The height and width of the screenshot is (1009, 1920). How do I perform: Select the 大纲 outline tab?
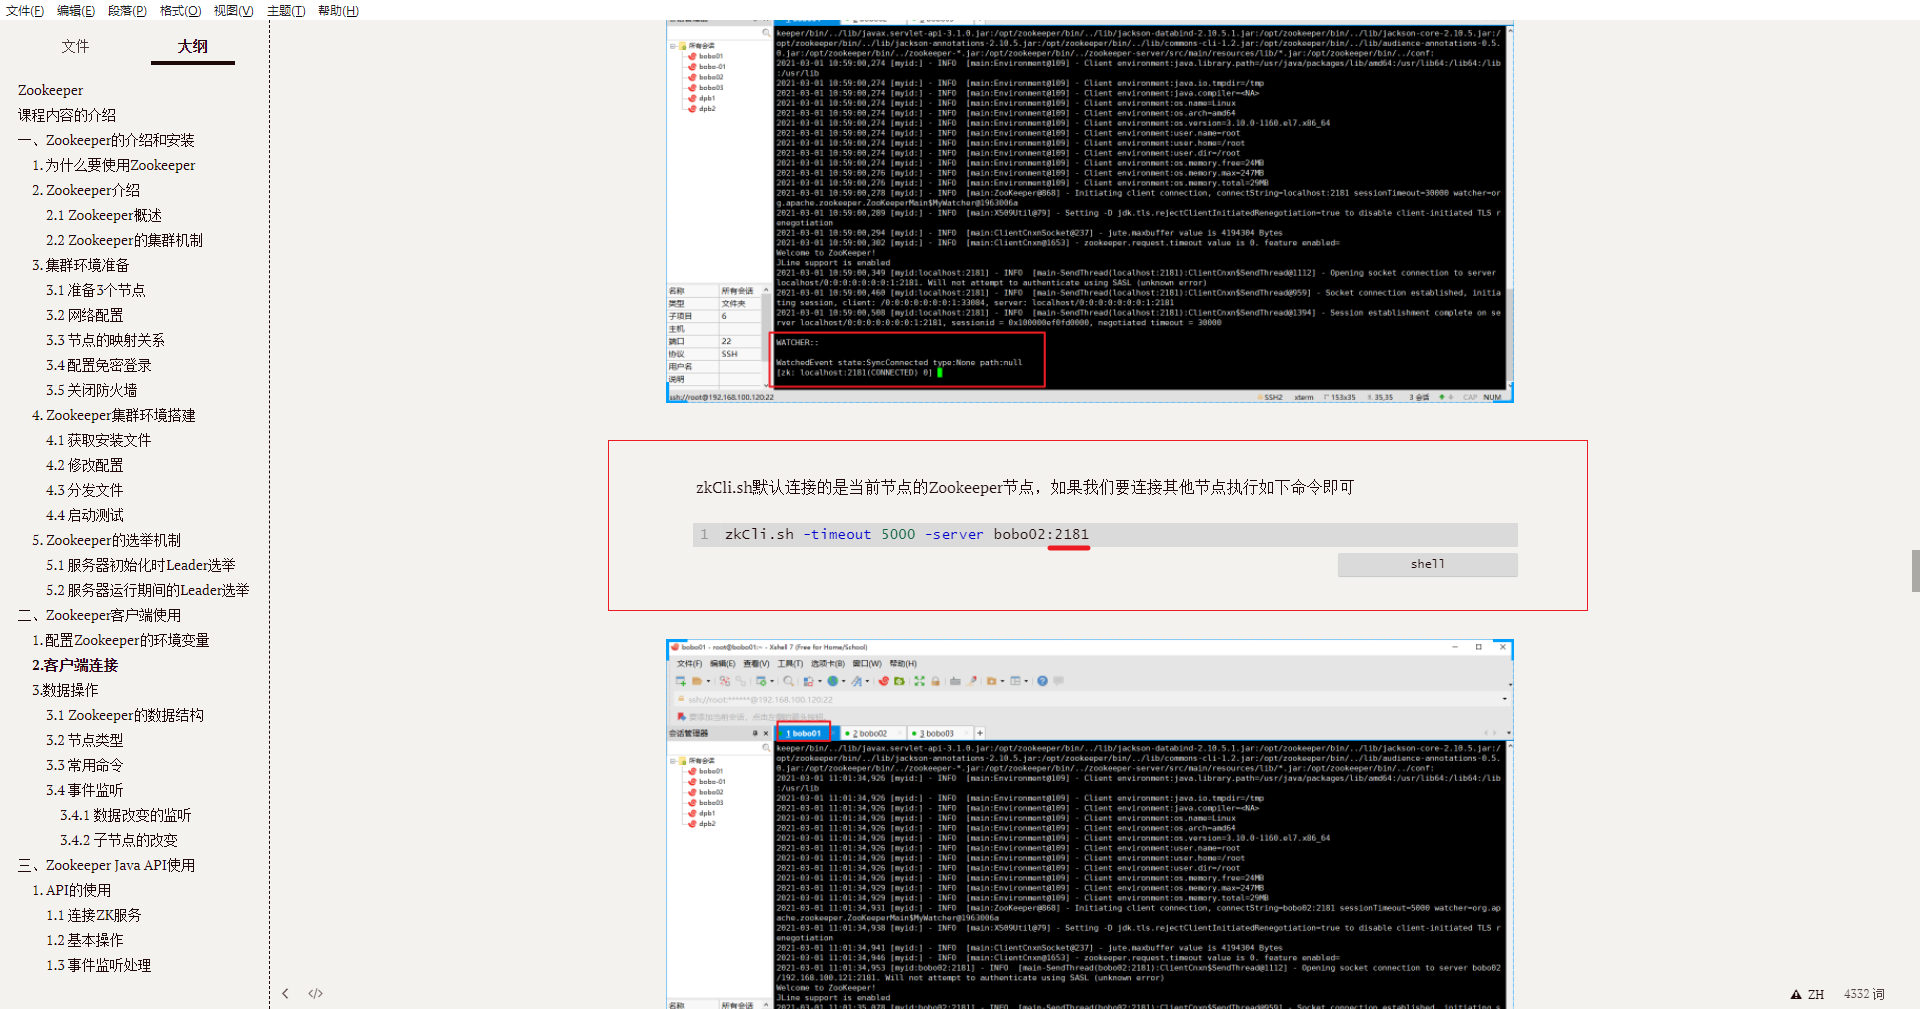point(193,46)
